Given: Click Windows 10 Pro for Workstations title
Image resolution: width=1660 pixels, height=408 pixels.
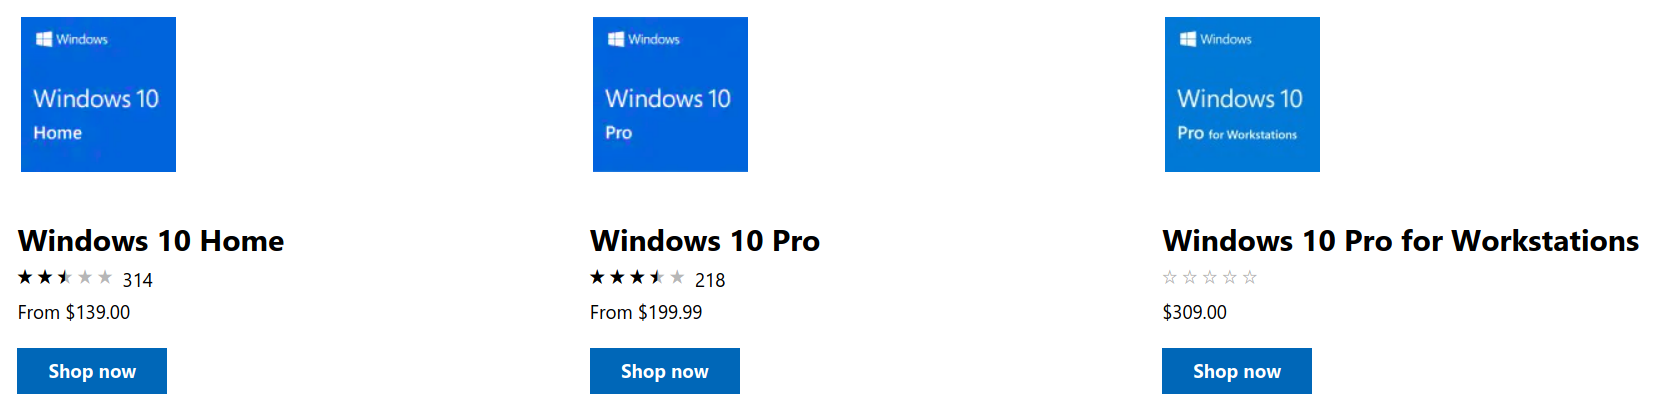Looking at the screenshot, I should click(x=1400, y=241).
